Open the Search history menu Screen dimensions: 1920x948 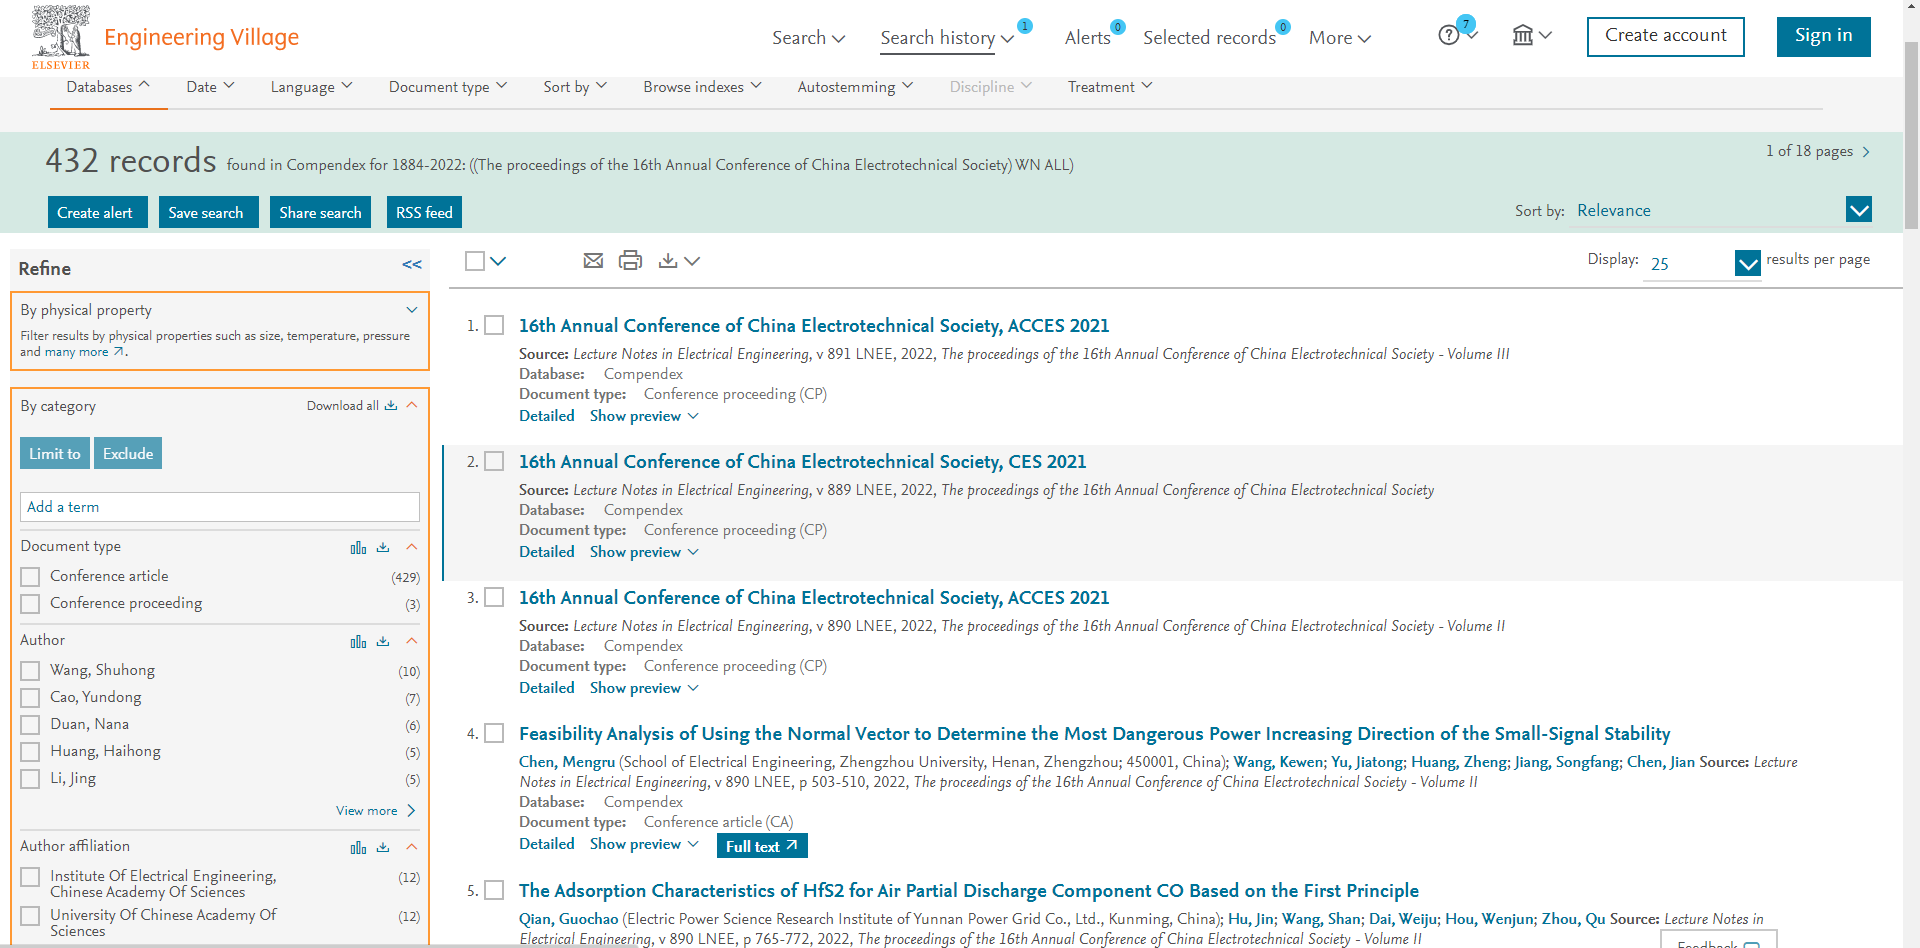point(947,38)
